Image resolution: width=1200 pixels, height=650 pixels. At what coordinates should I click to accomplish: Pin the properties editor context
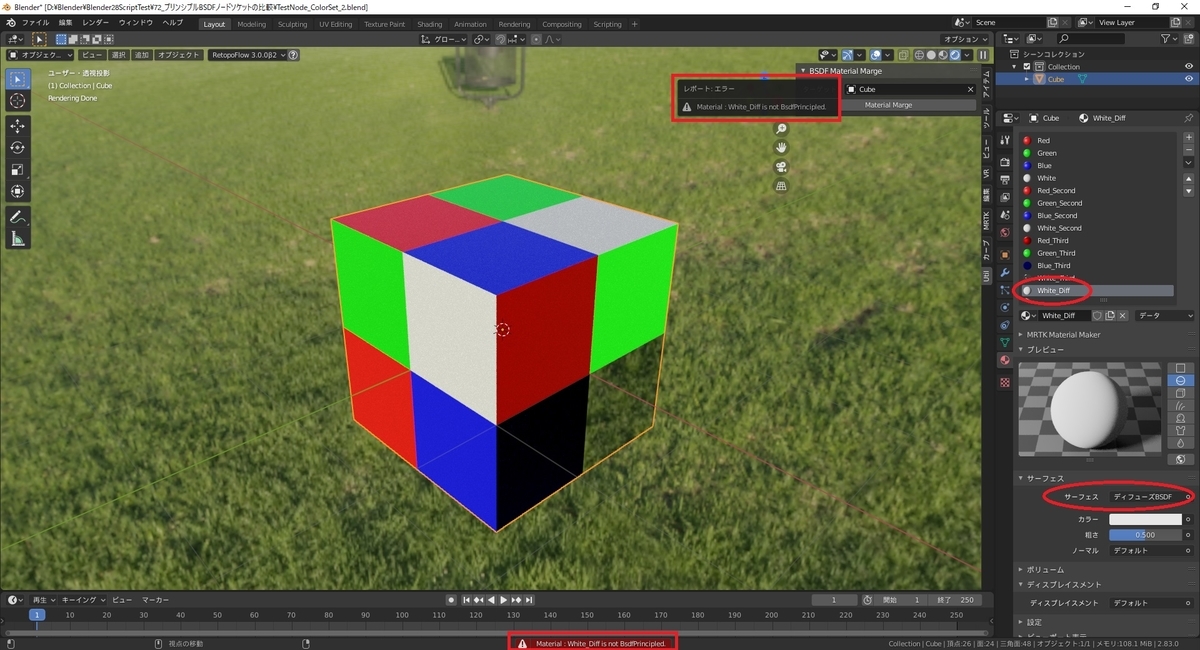pyautogui.click(x=1188, y=118)
